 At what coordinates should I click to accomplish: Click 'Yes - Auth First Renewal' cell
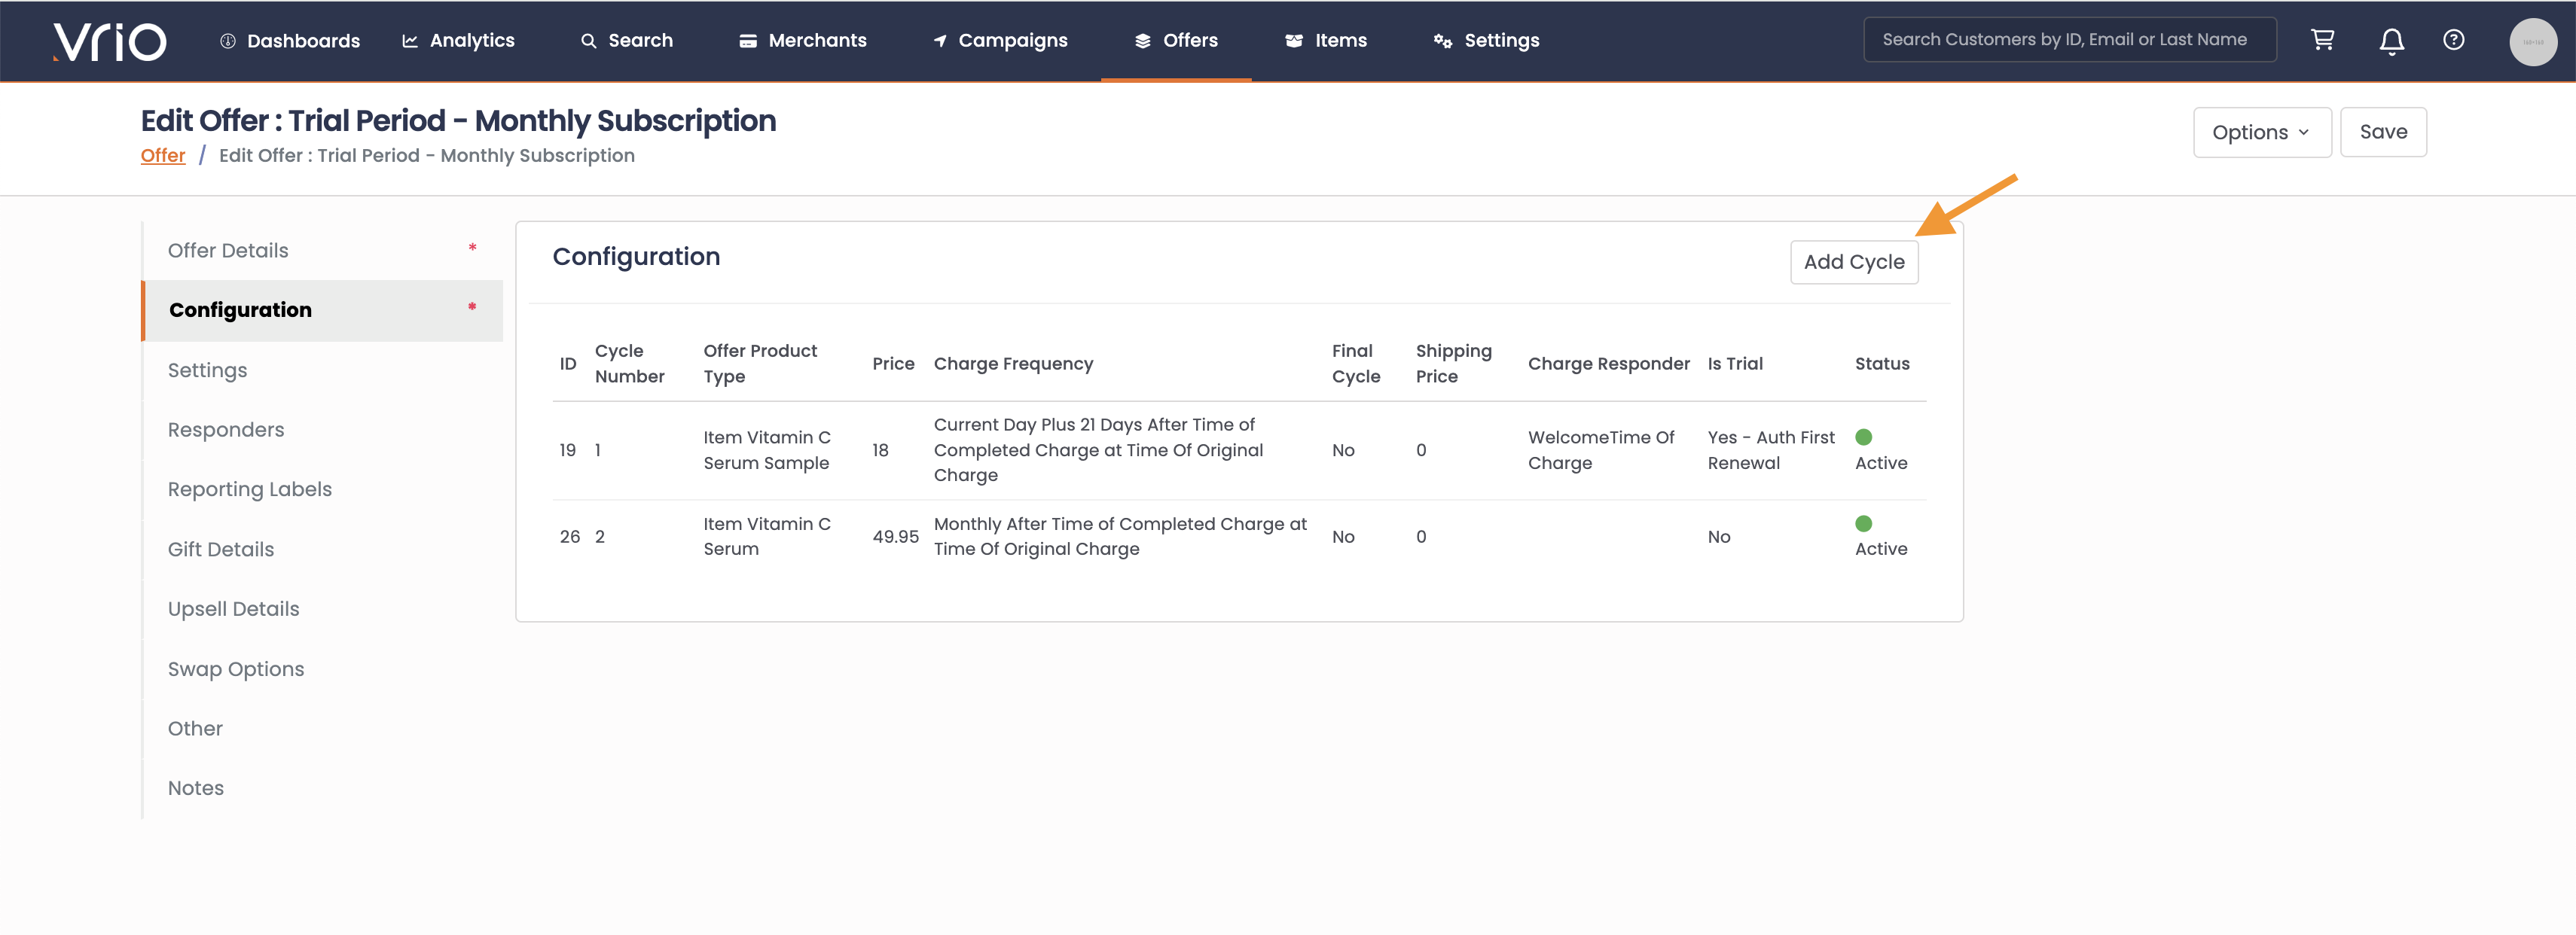point(1771,451)
